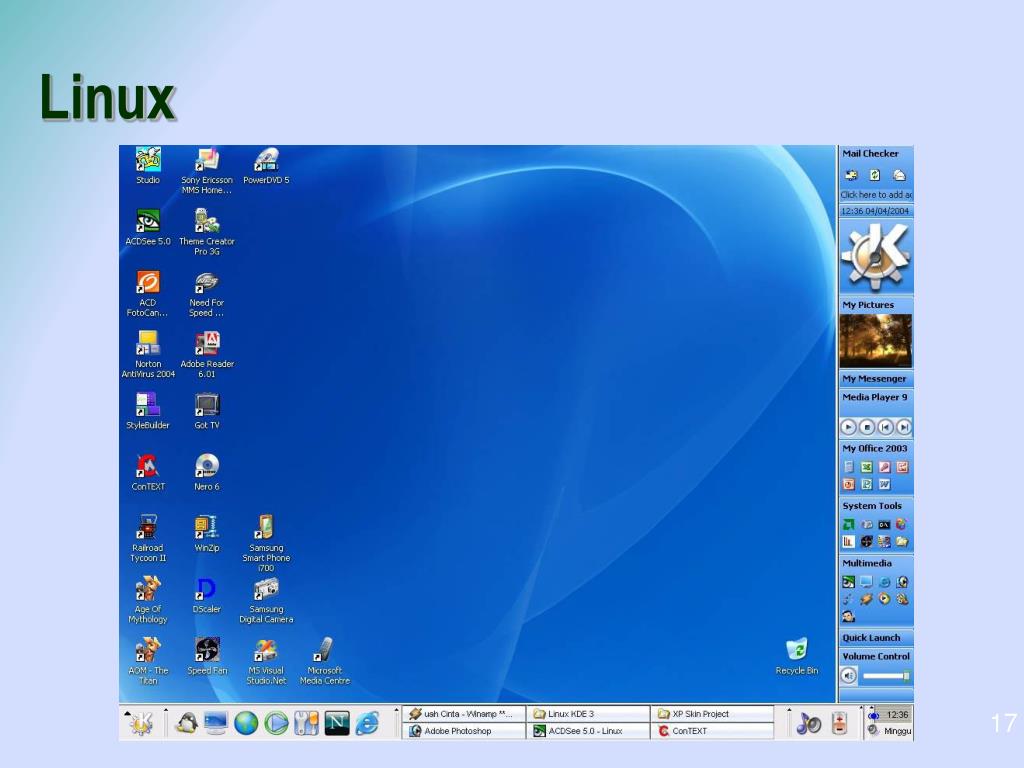This screenshot has height=768, width=1024.
Task: Skip to previous track in Media Player
Action: click(x=885, y=427)
